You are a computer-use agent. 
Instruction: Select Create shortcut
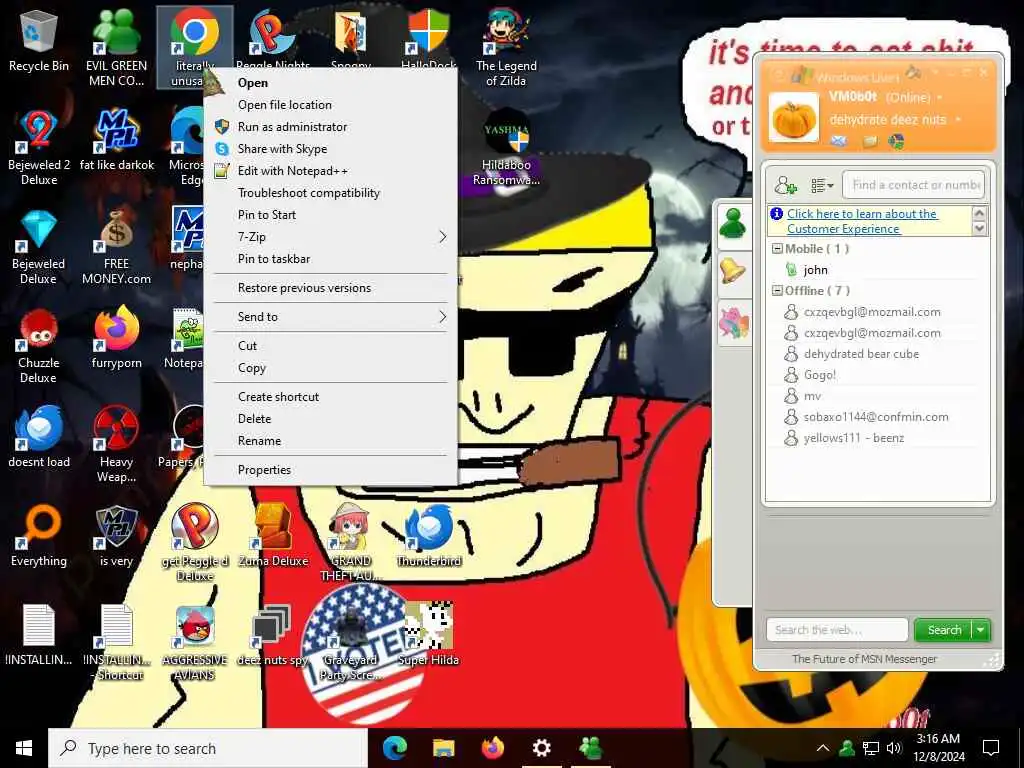278,397
